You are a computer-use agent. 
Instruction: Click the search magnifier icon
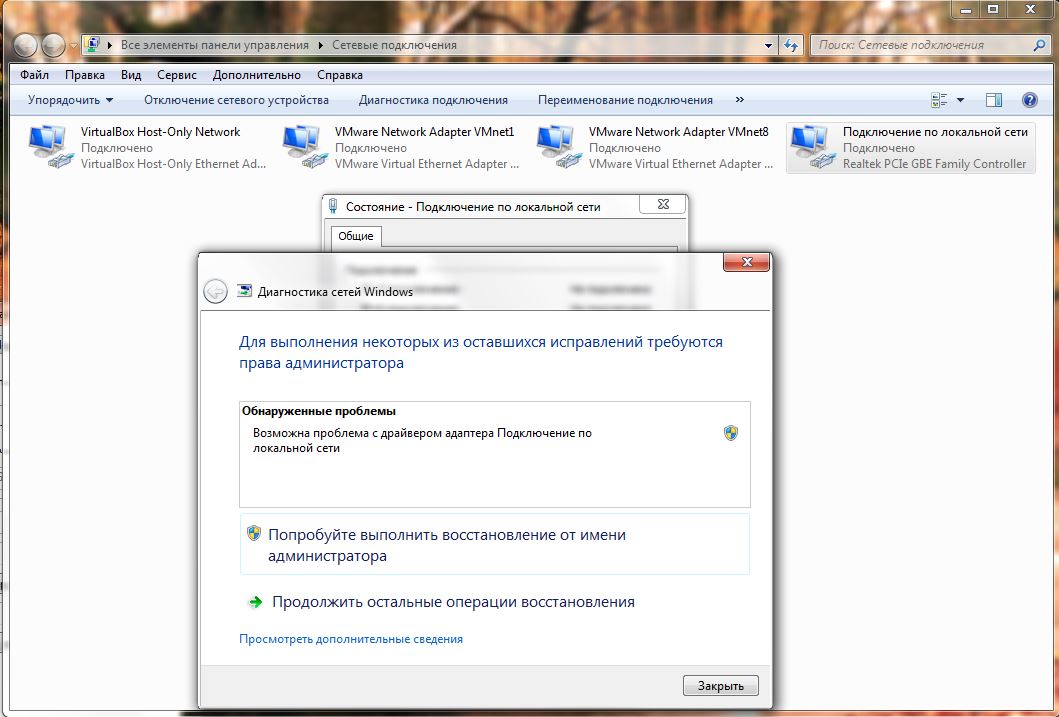1039,45
